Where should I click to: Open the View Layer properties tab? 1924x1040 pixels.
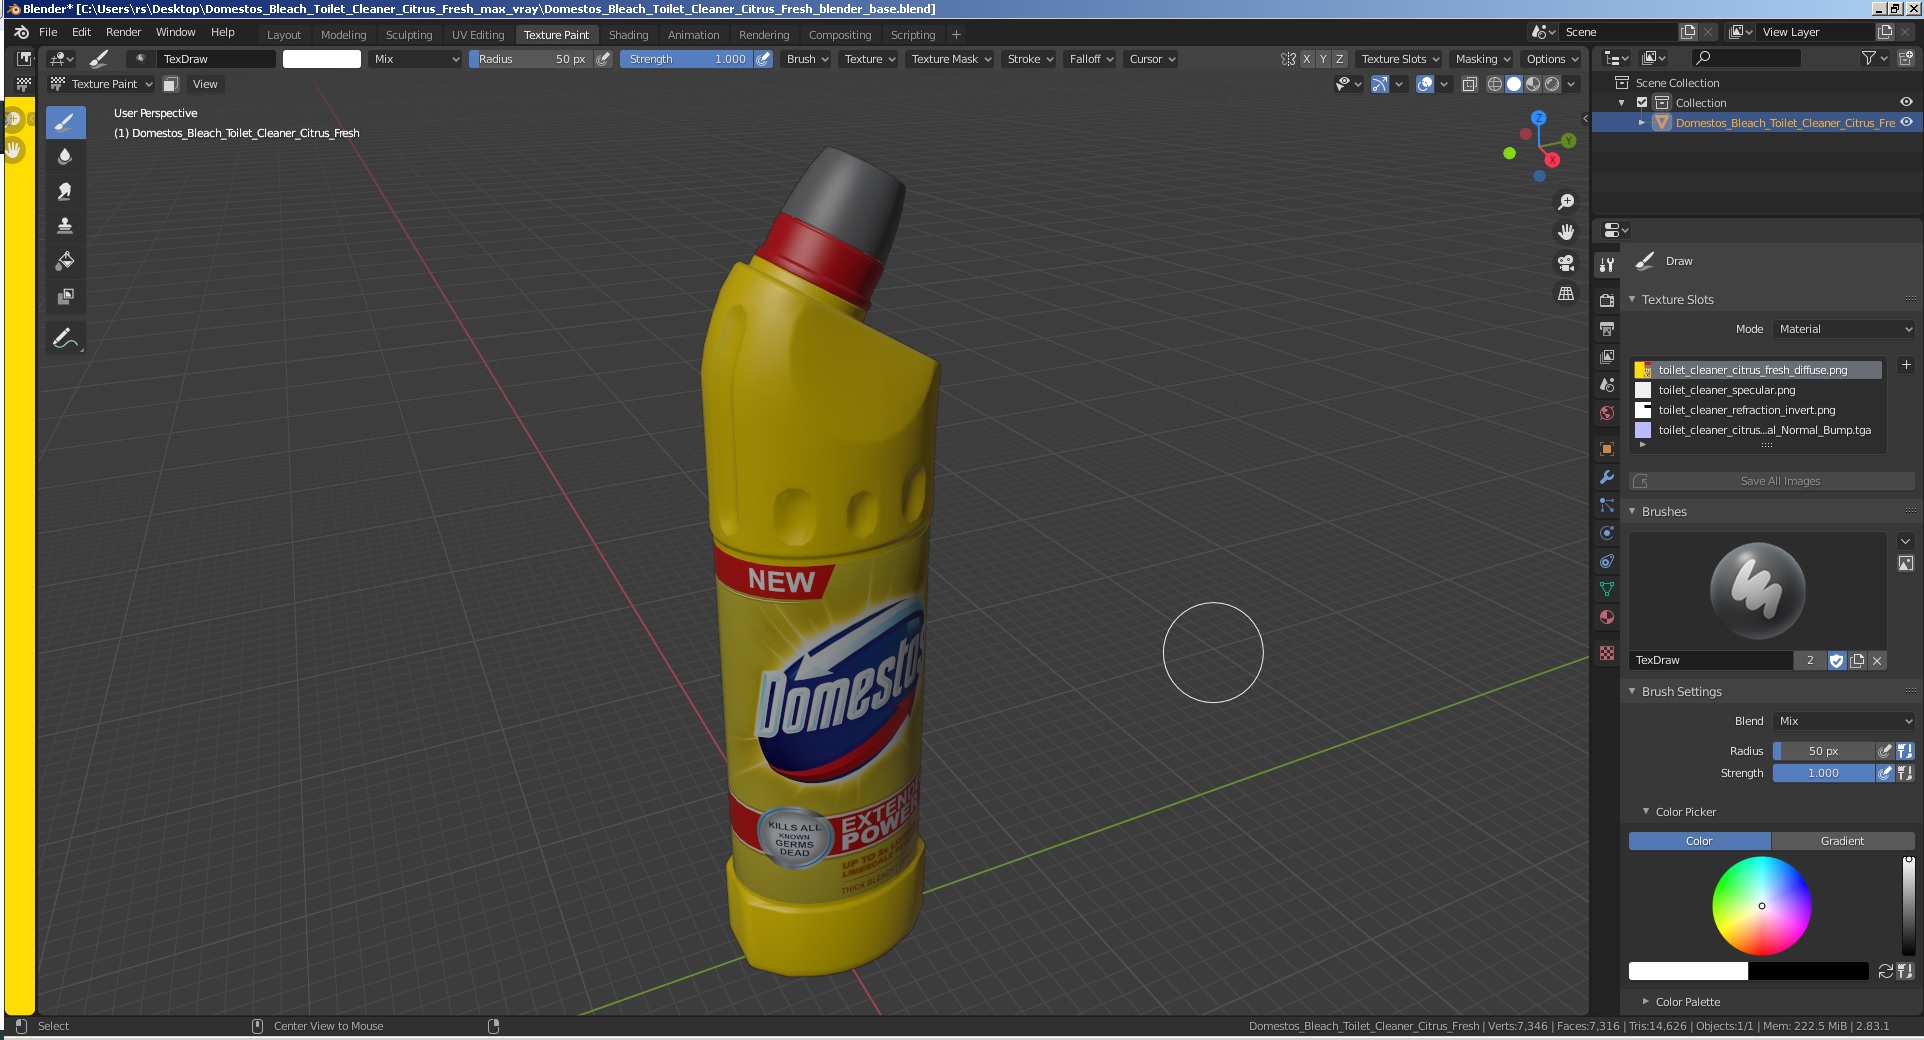[1607, 356]
